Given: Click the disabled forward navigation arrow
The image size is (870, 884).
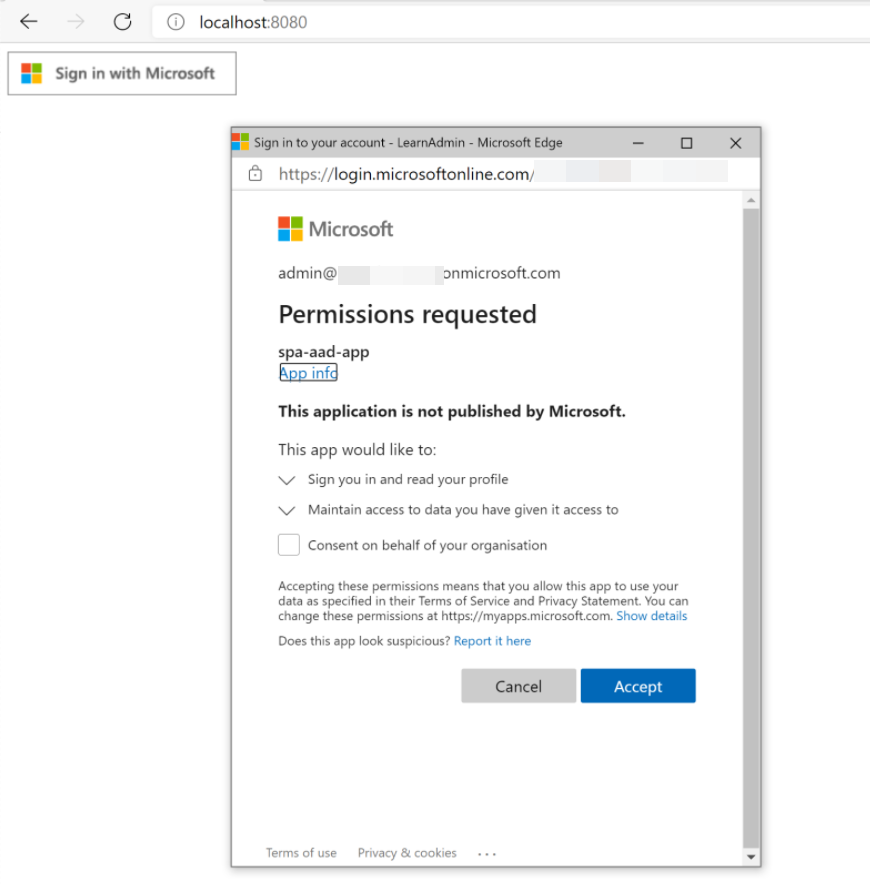Looking at the screenshot, I should point(72,21).
